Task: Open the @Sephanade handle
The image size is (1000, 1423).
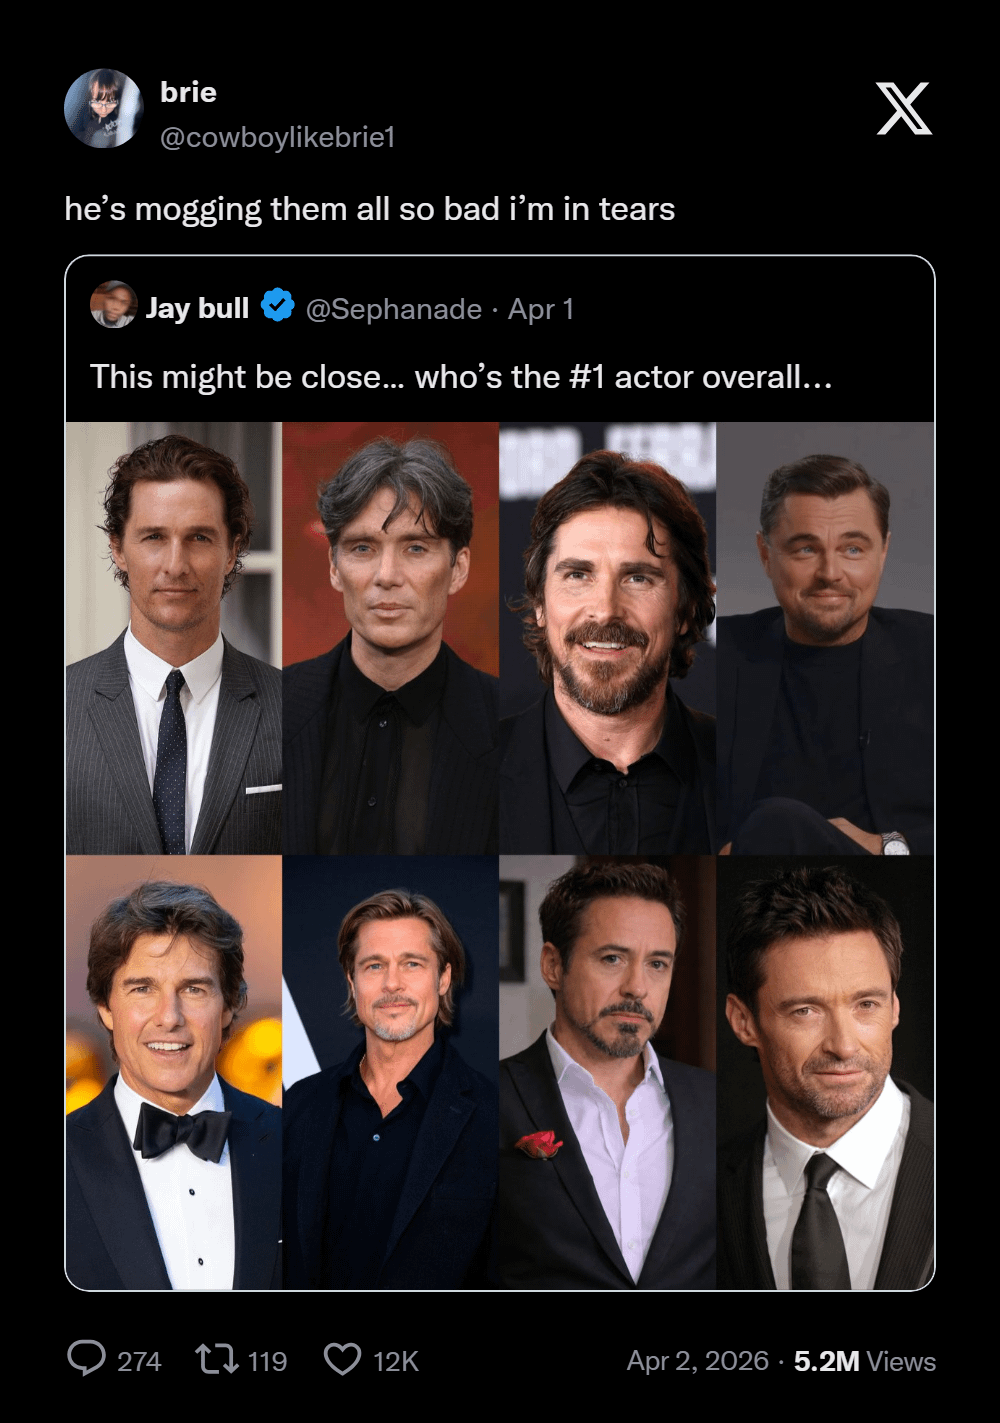Action: (394, 309)
